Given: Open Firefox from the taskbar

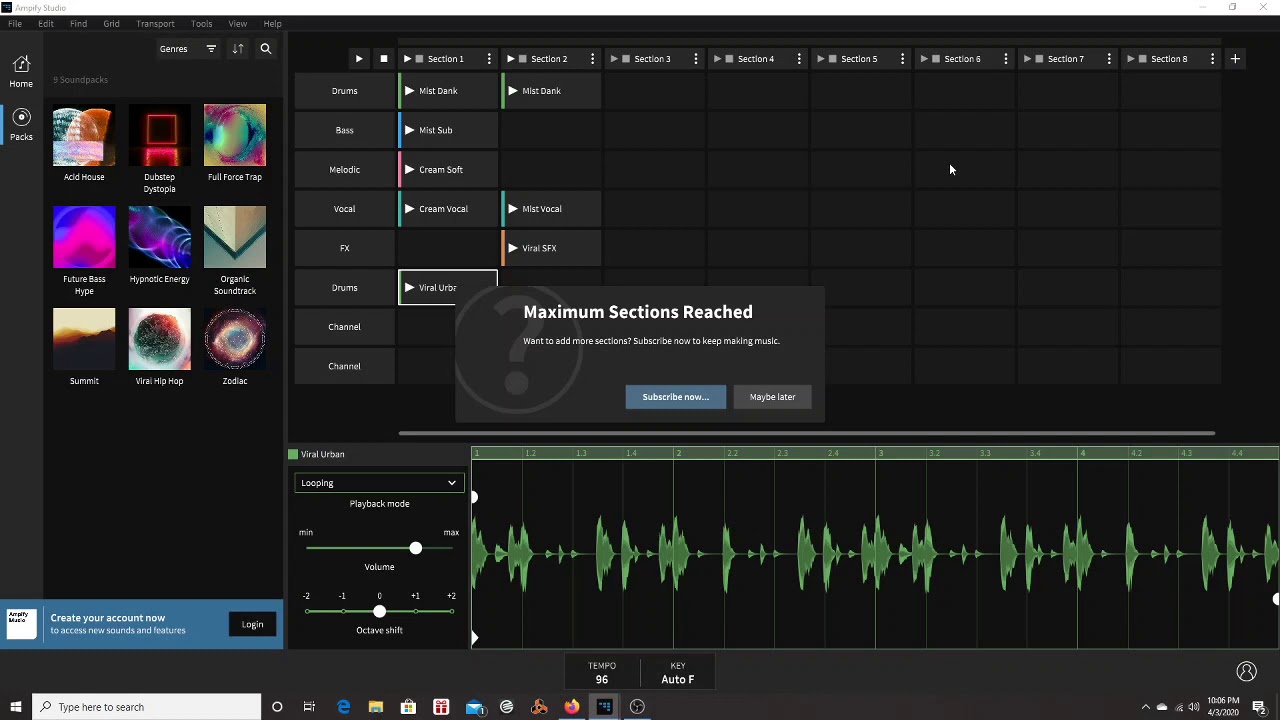Looking at the screenshot, I should (x=571, y=707).
